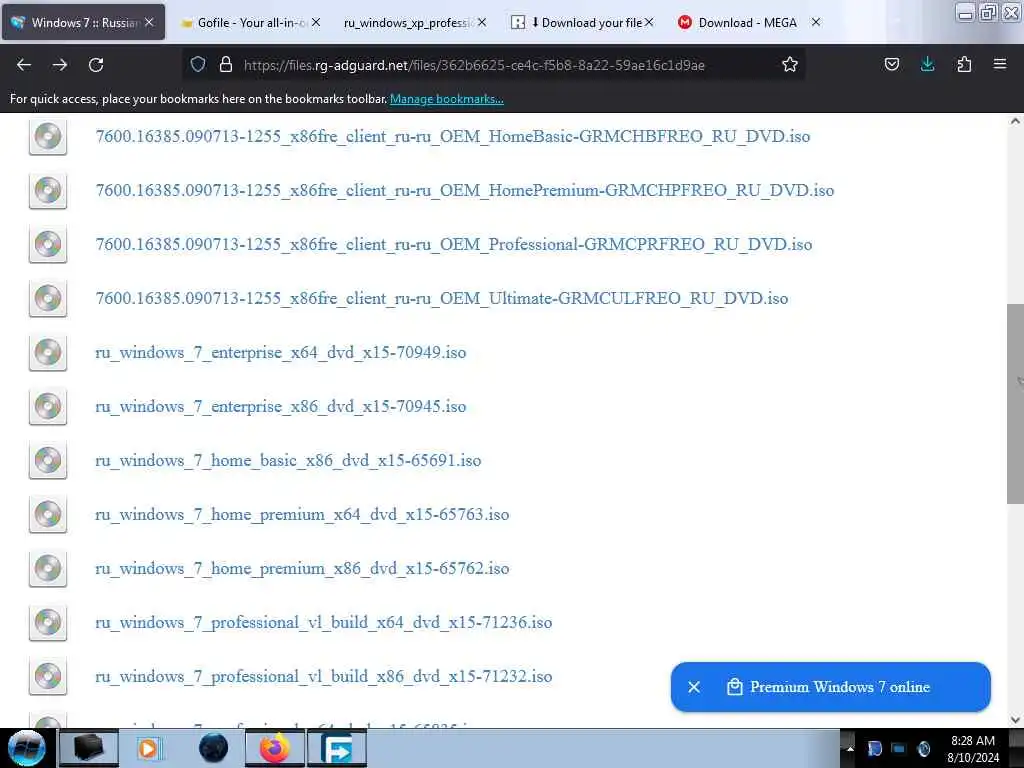Click the disc icon beside OEM_Professional iso
1024x768 pixels.
(x=48, y=244)
